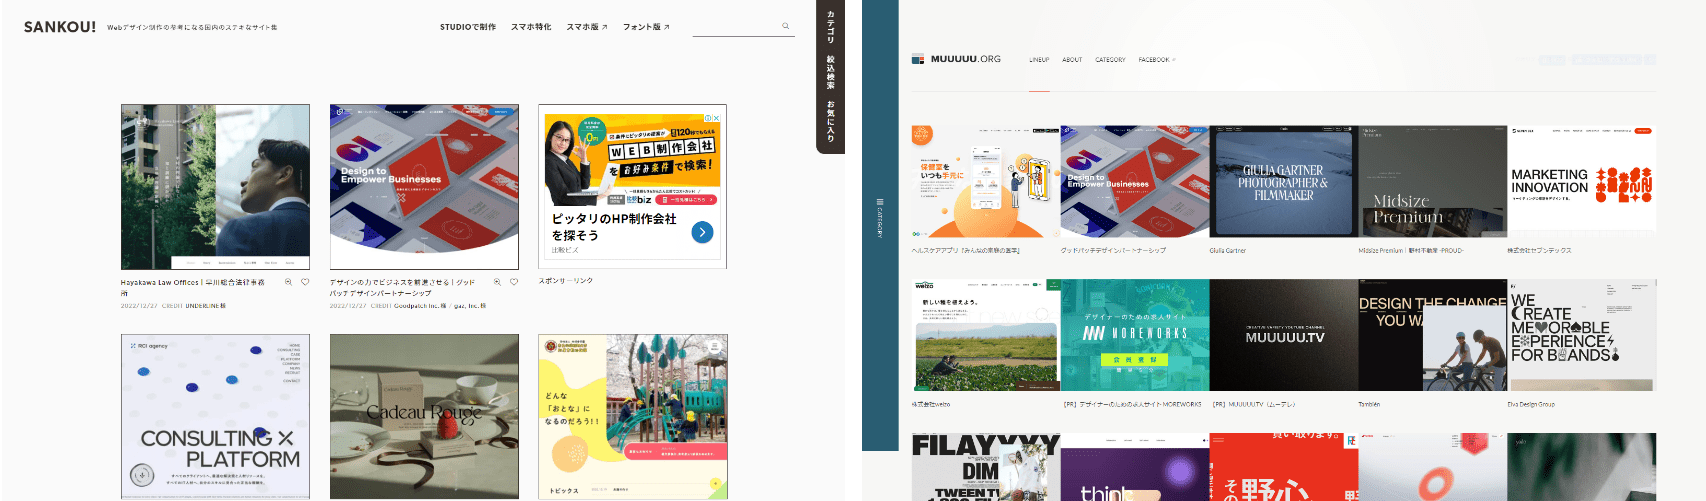Favorite the Hayakawa Law Offices card (heart)
The width and height of the screenshot is (1706, 501).
pyautogui.click(x=305, y=282)
